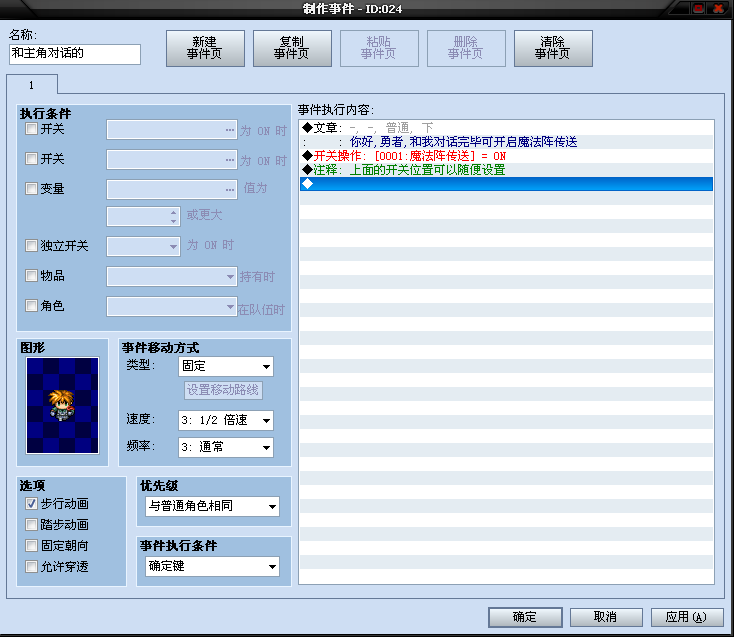
Task: Toggle the 变量 condition checkbox
Action: tap(31, 189)
